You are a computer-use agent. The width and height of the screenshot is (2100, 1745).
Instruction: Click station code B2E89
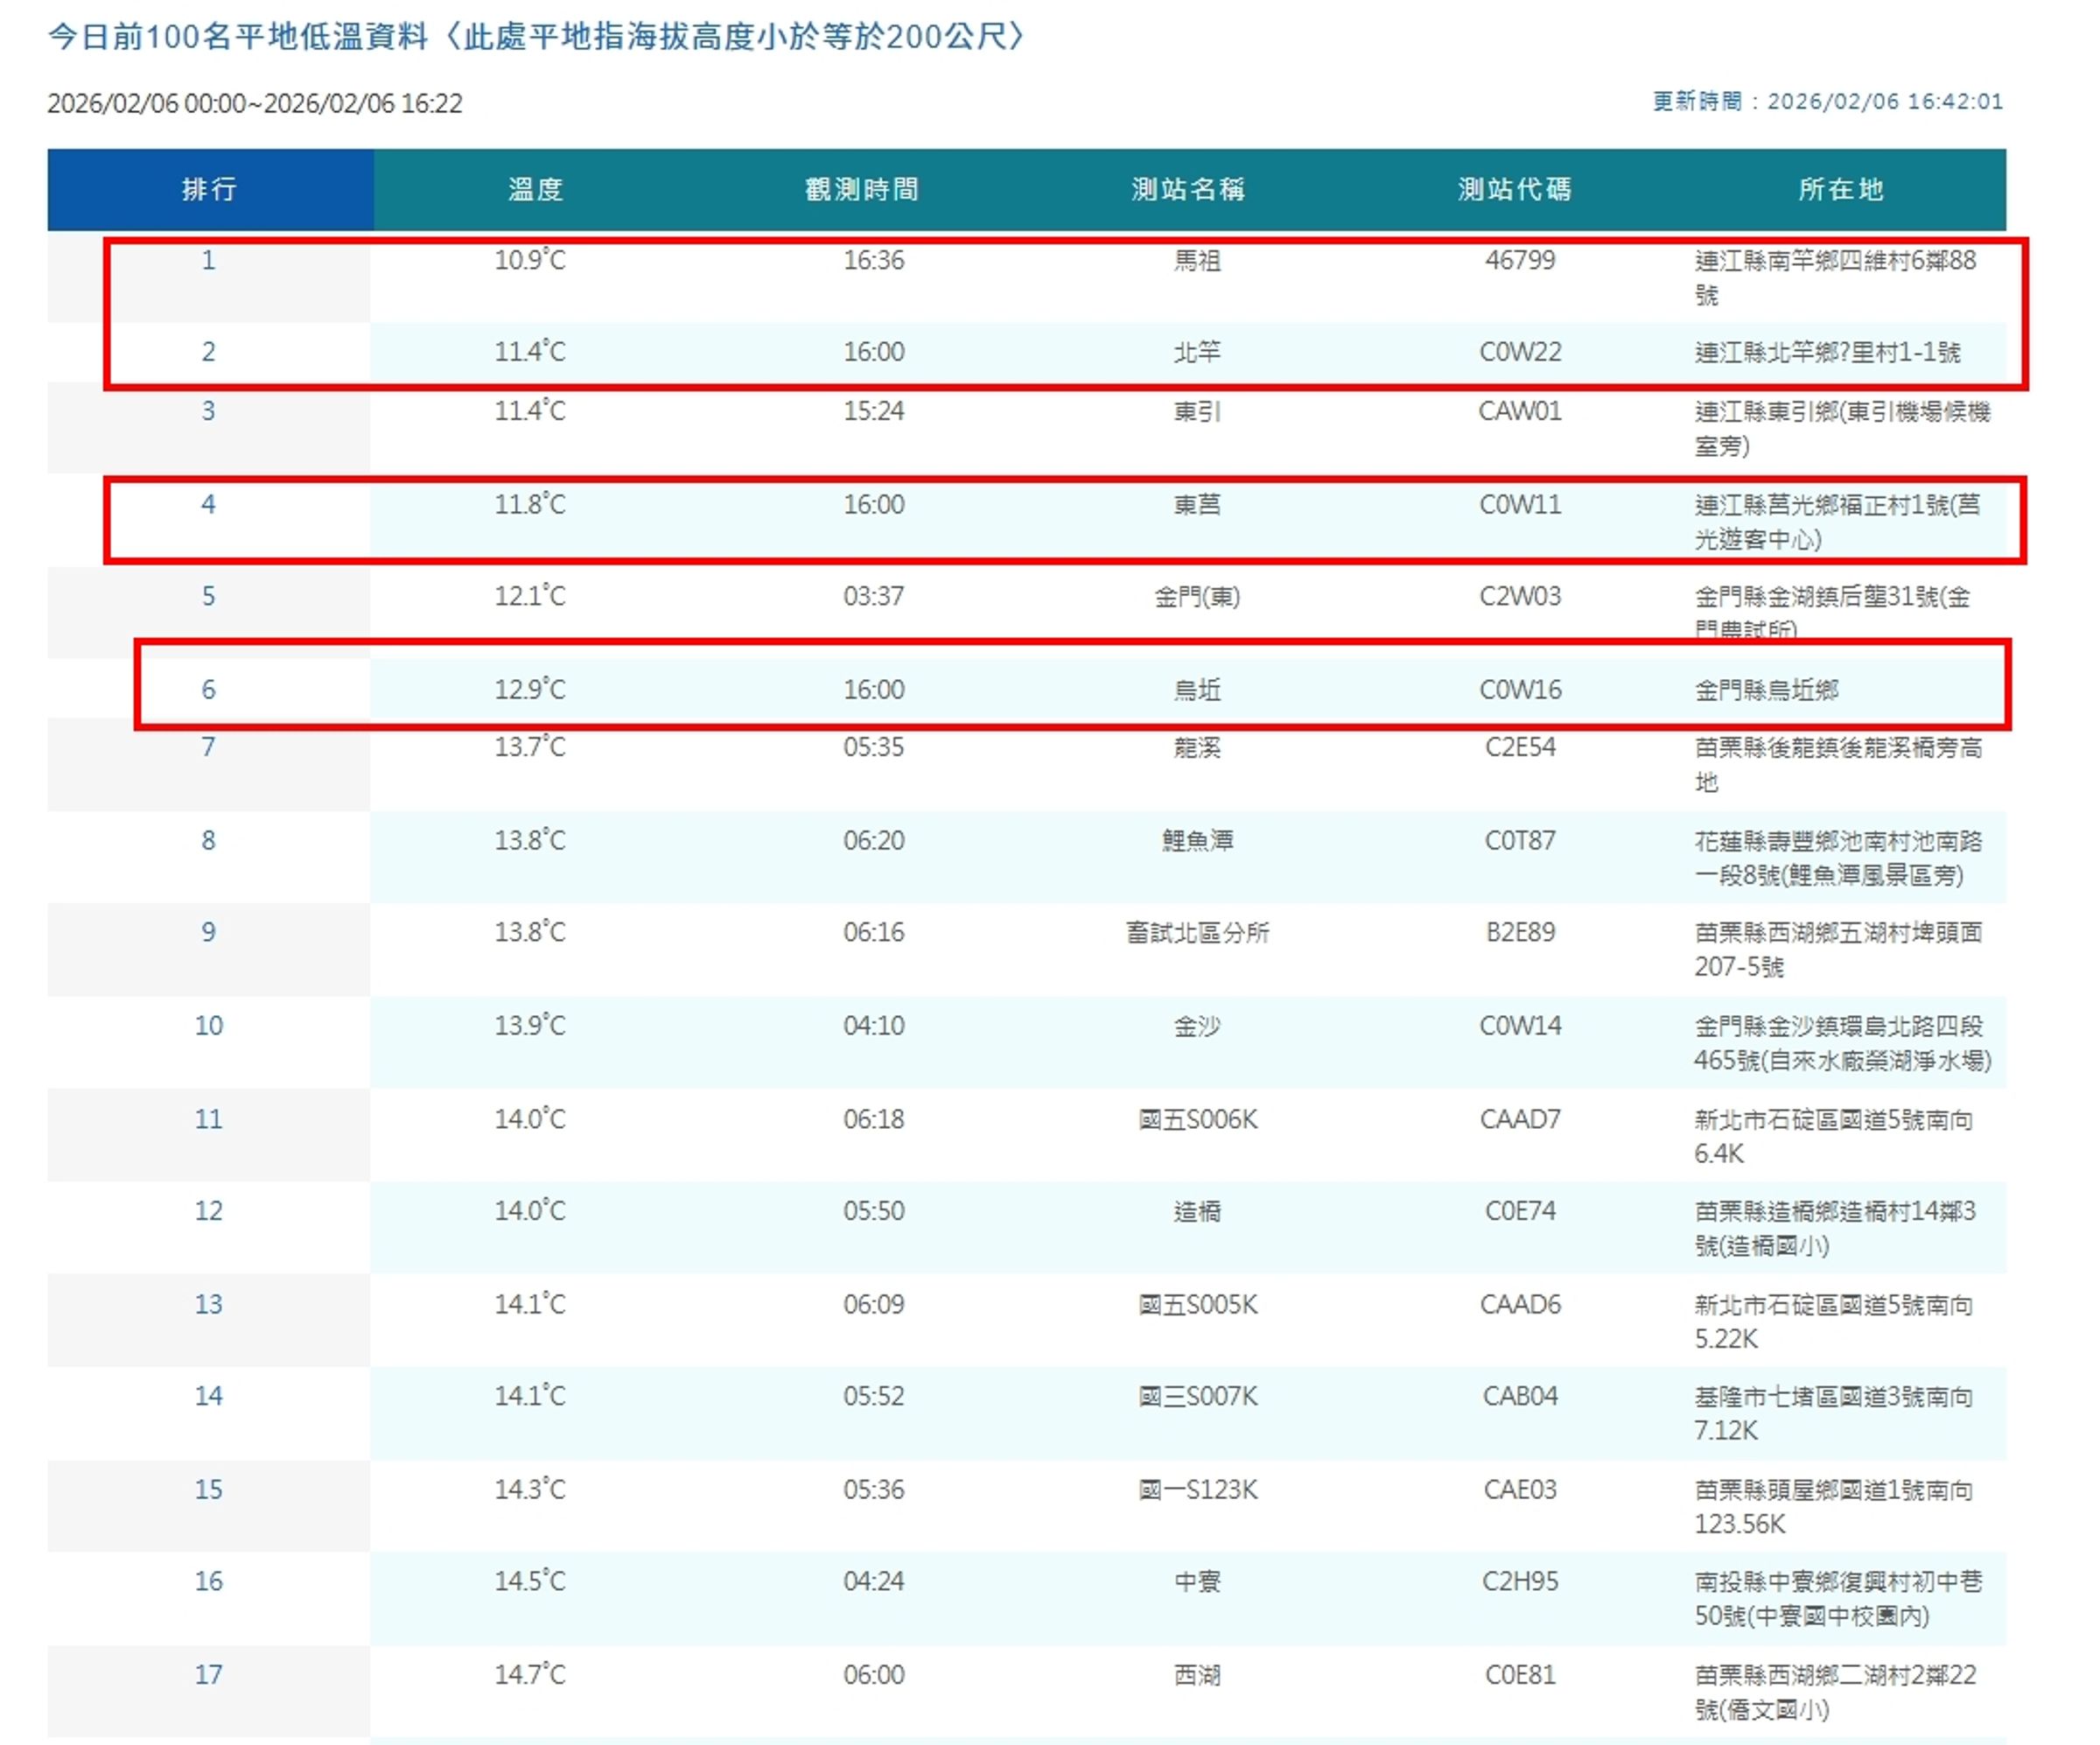coord(1520,933)
